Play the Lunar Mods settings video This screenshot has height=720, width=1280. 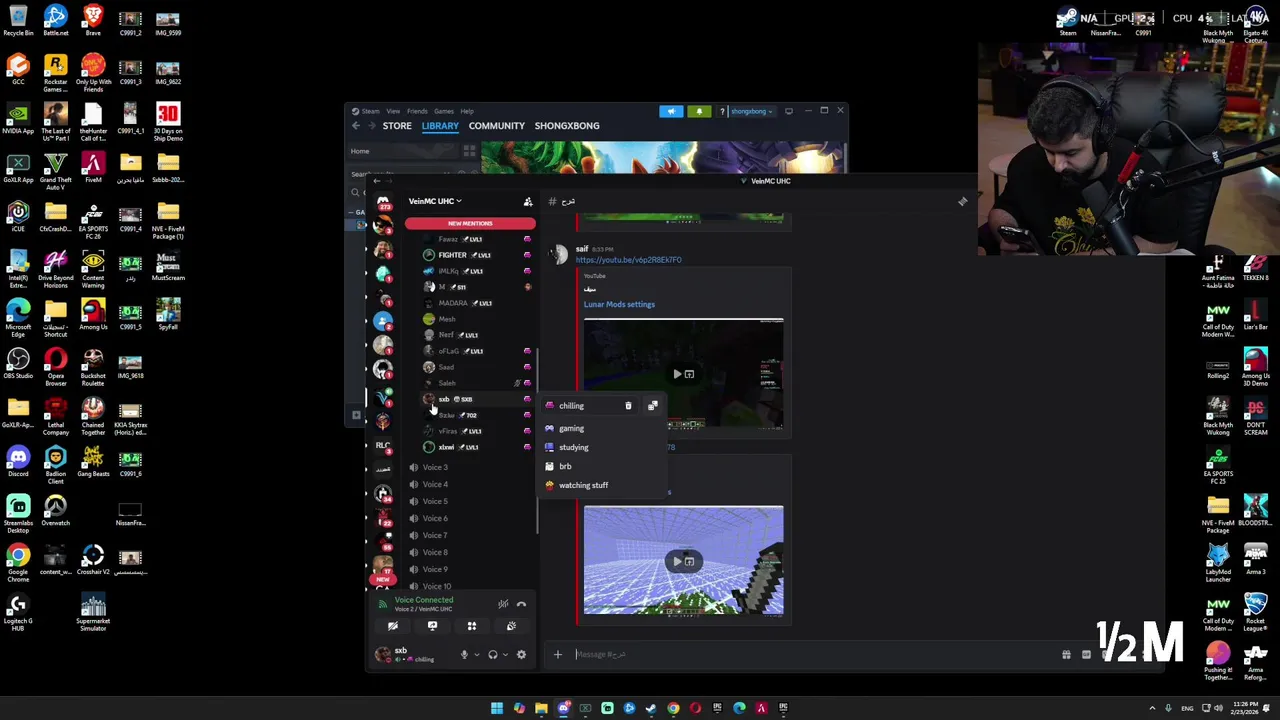[x=678, y=374]
